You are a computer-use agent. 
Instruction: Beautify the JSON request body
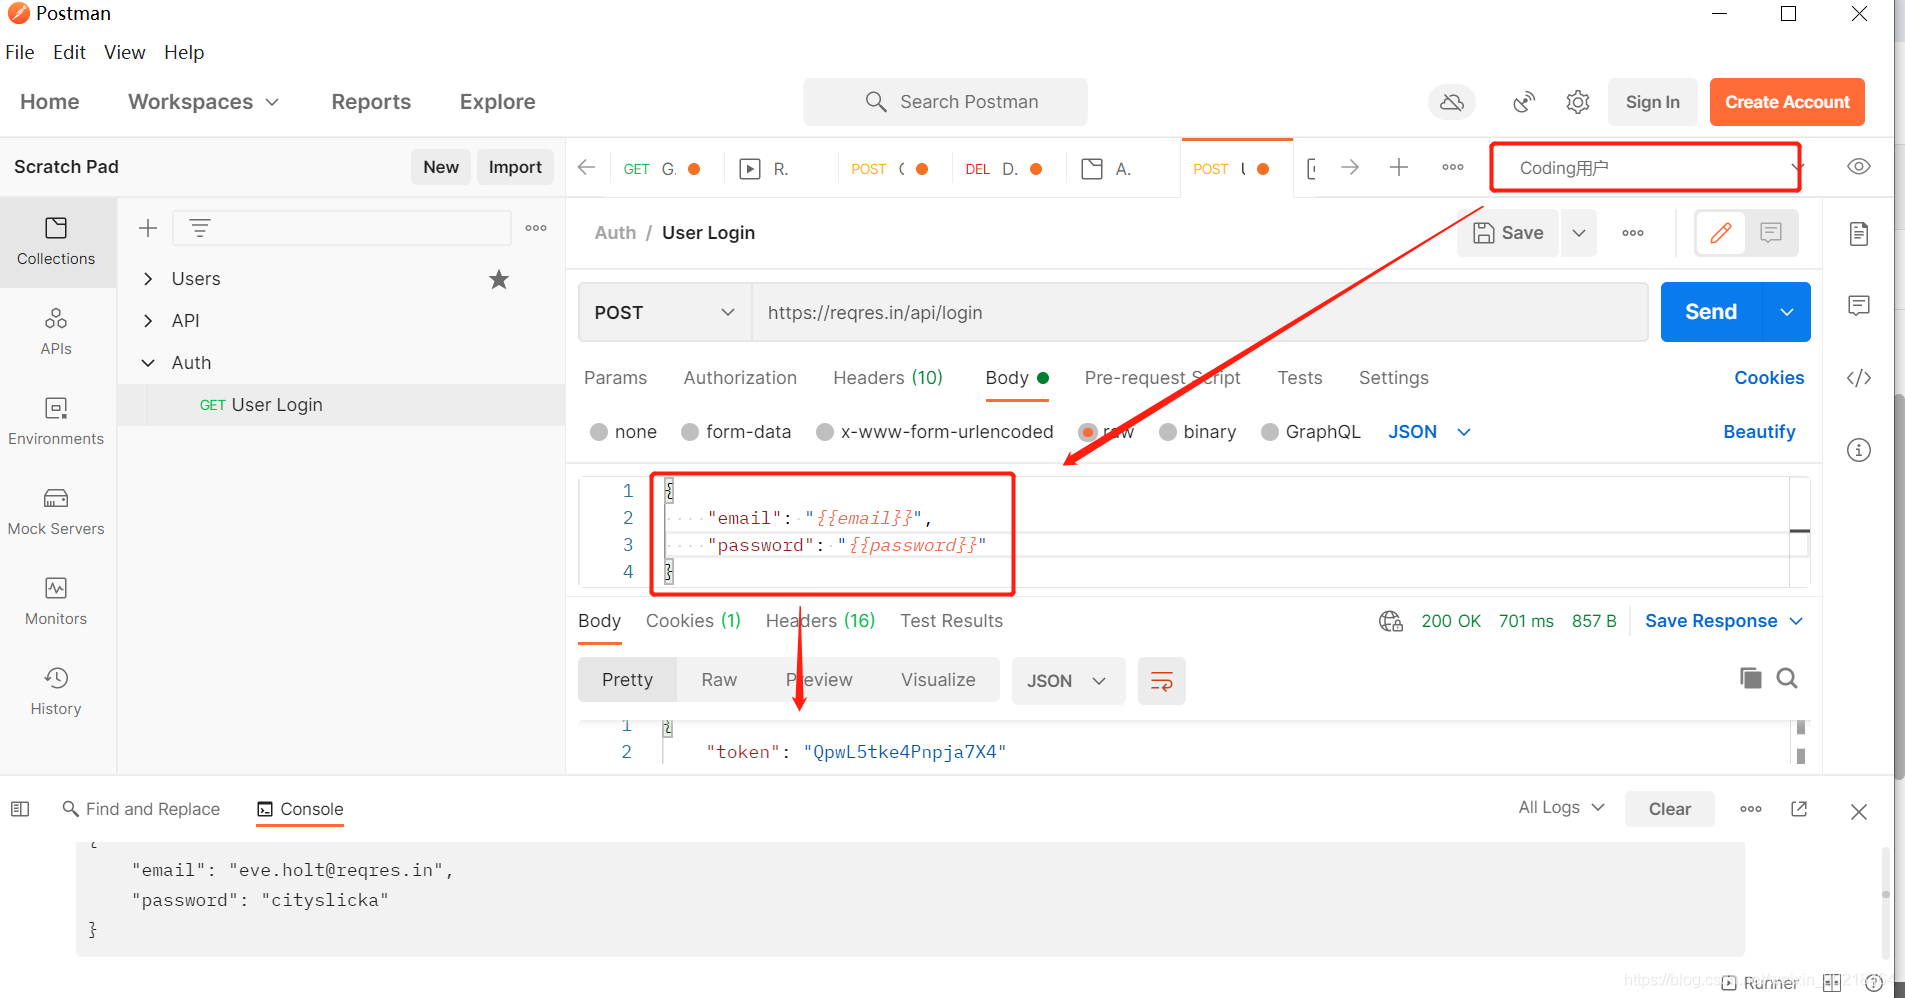pyautogui.click(x=1759, y=431)
